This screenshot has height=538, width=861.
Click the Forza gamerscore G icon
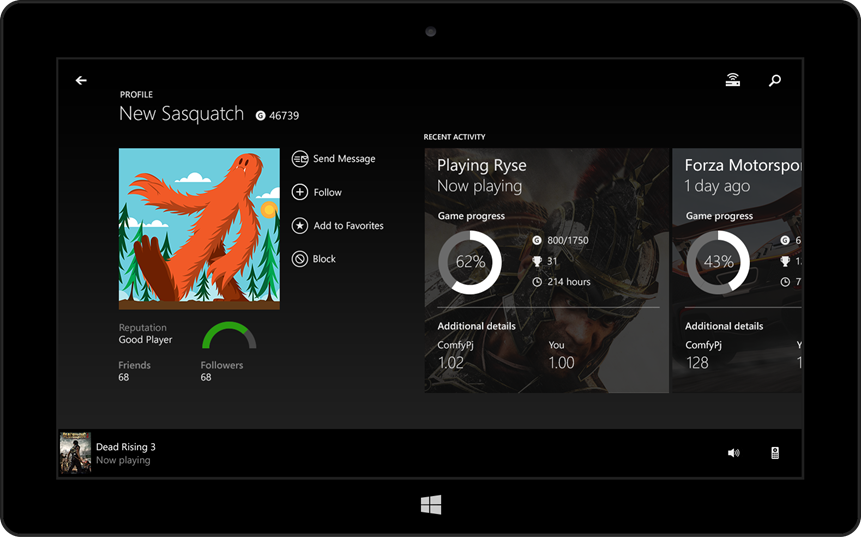coord(785,240)
